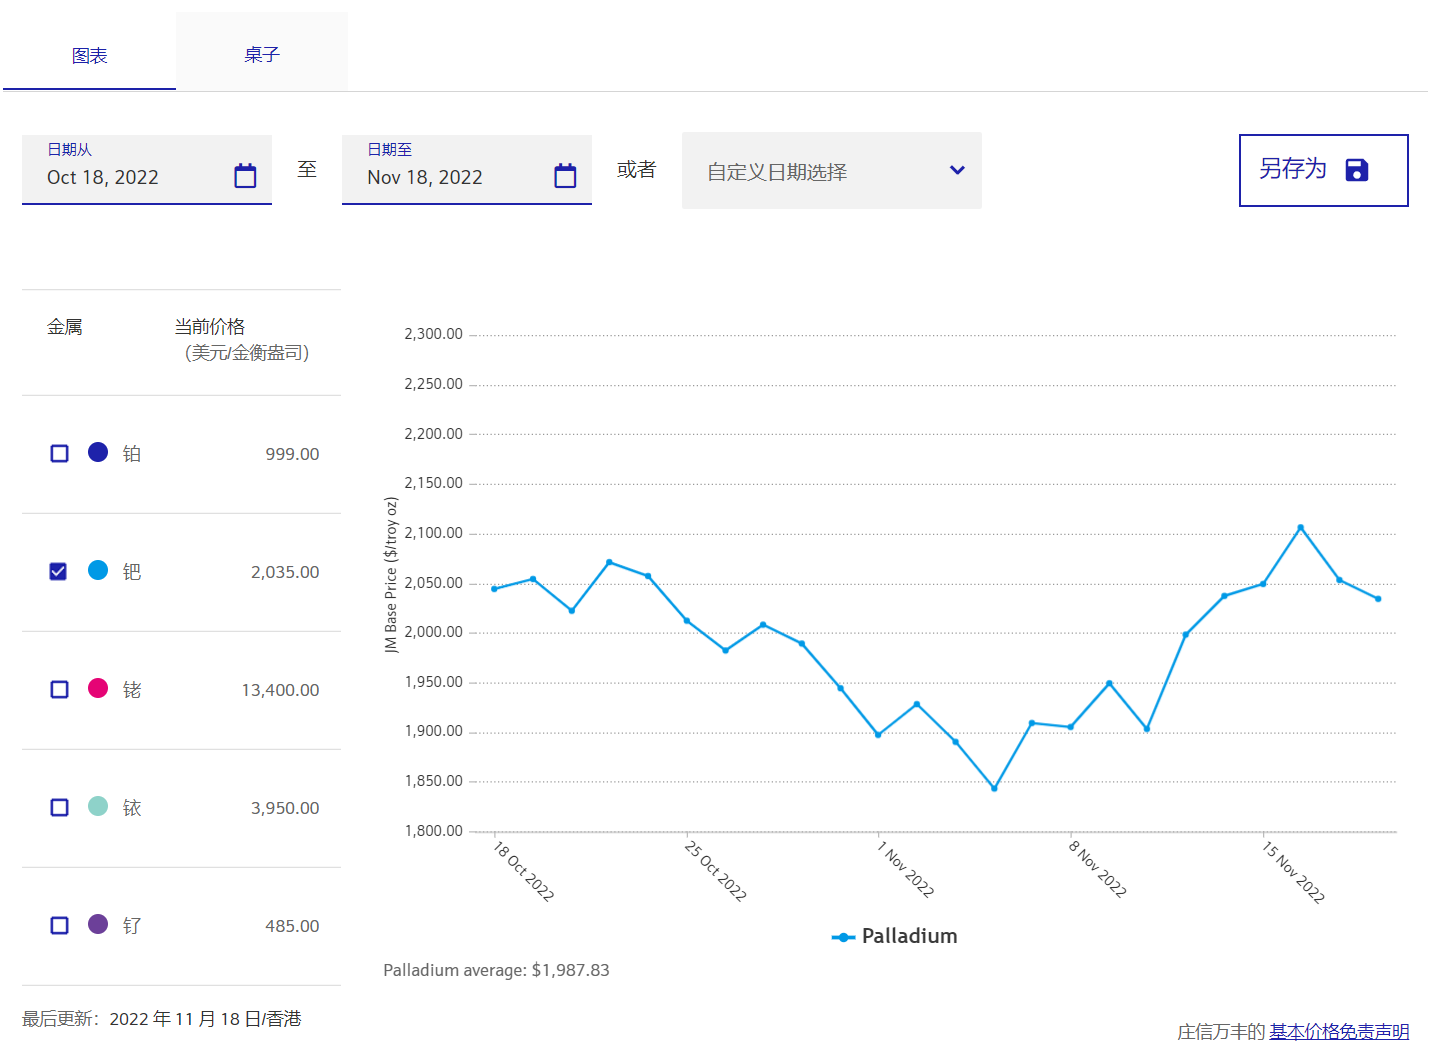The height and width of the screenshot is (1051, 1441).
Task: Click the 最后更新 date text
Action: (x=162, y=1019)
